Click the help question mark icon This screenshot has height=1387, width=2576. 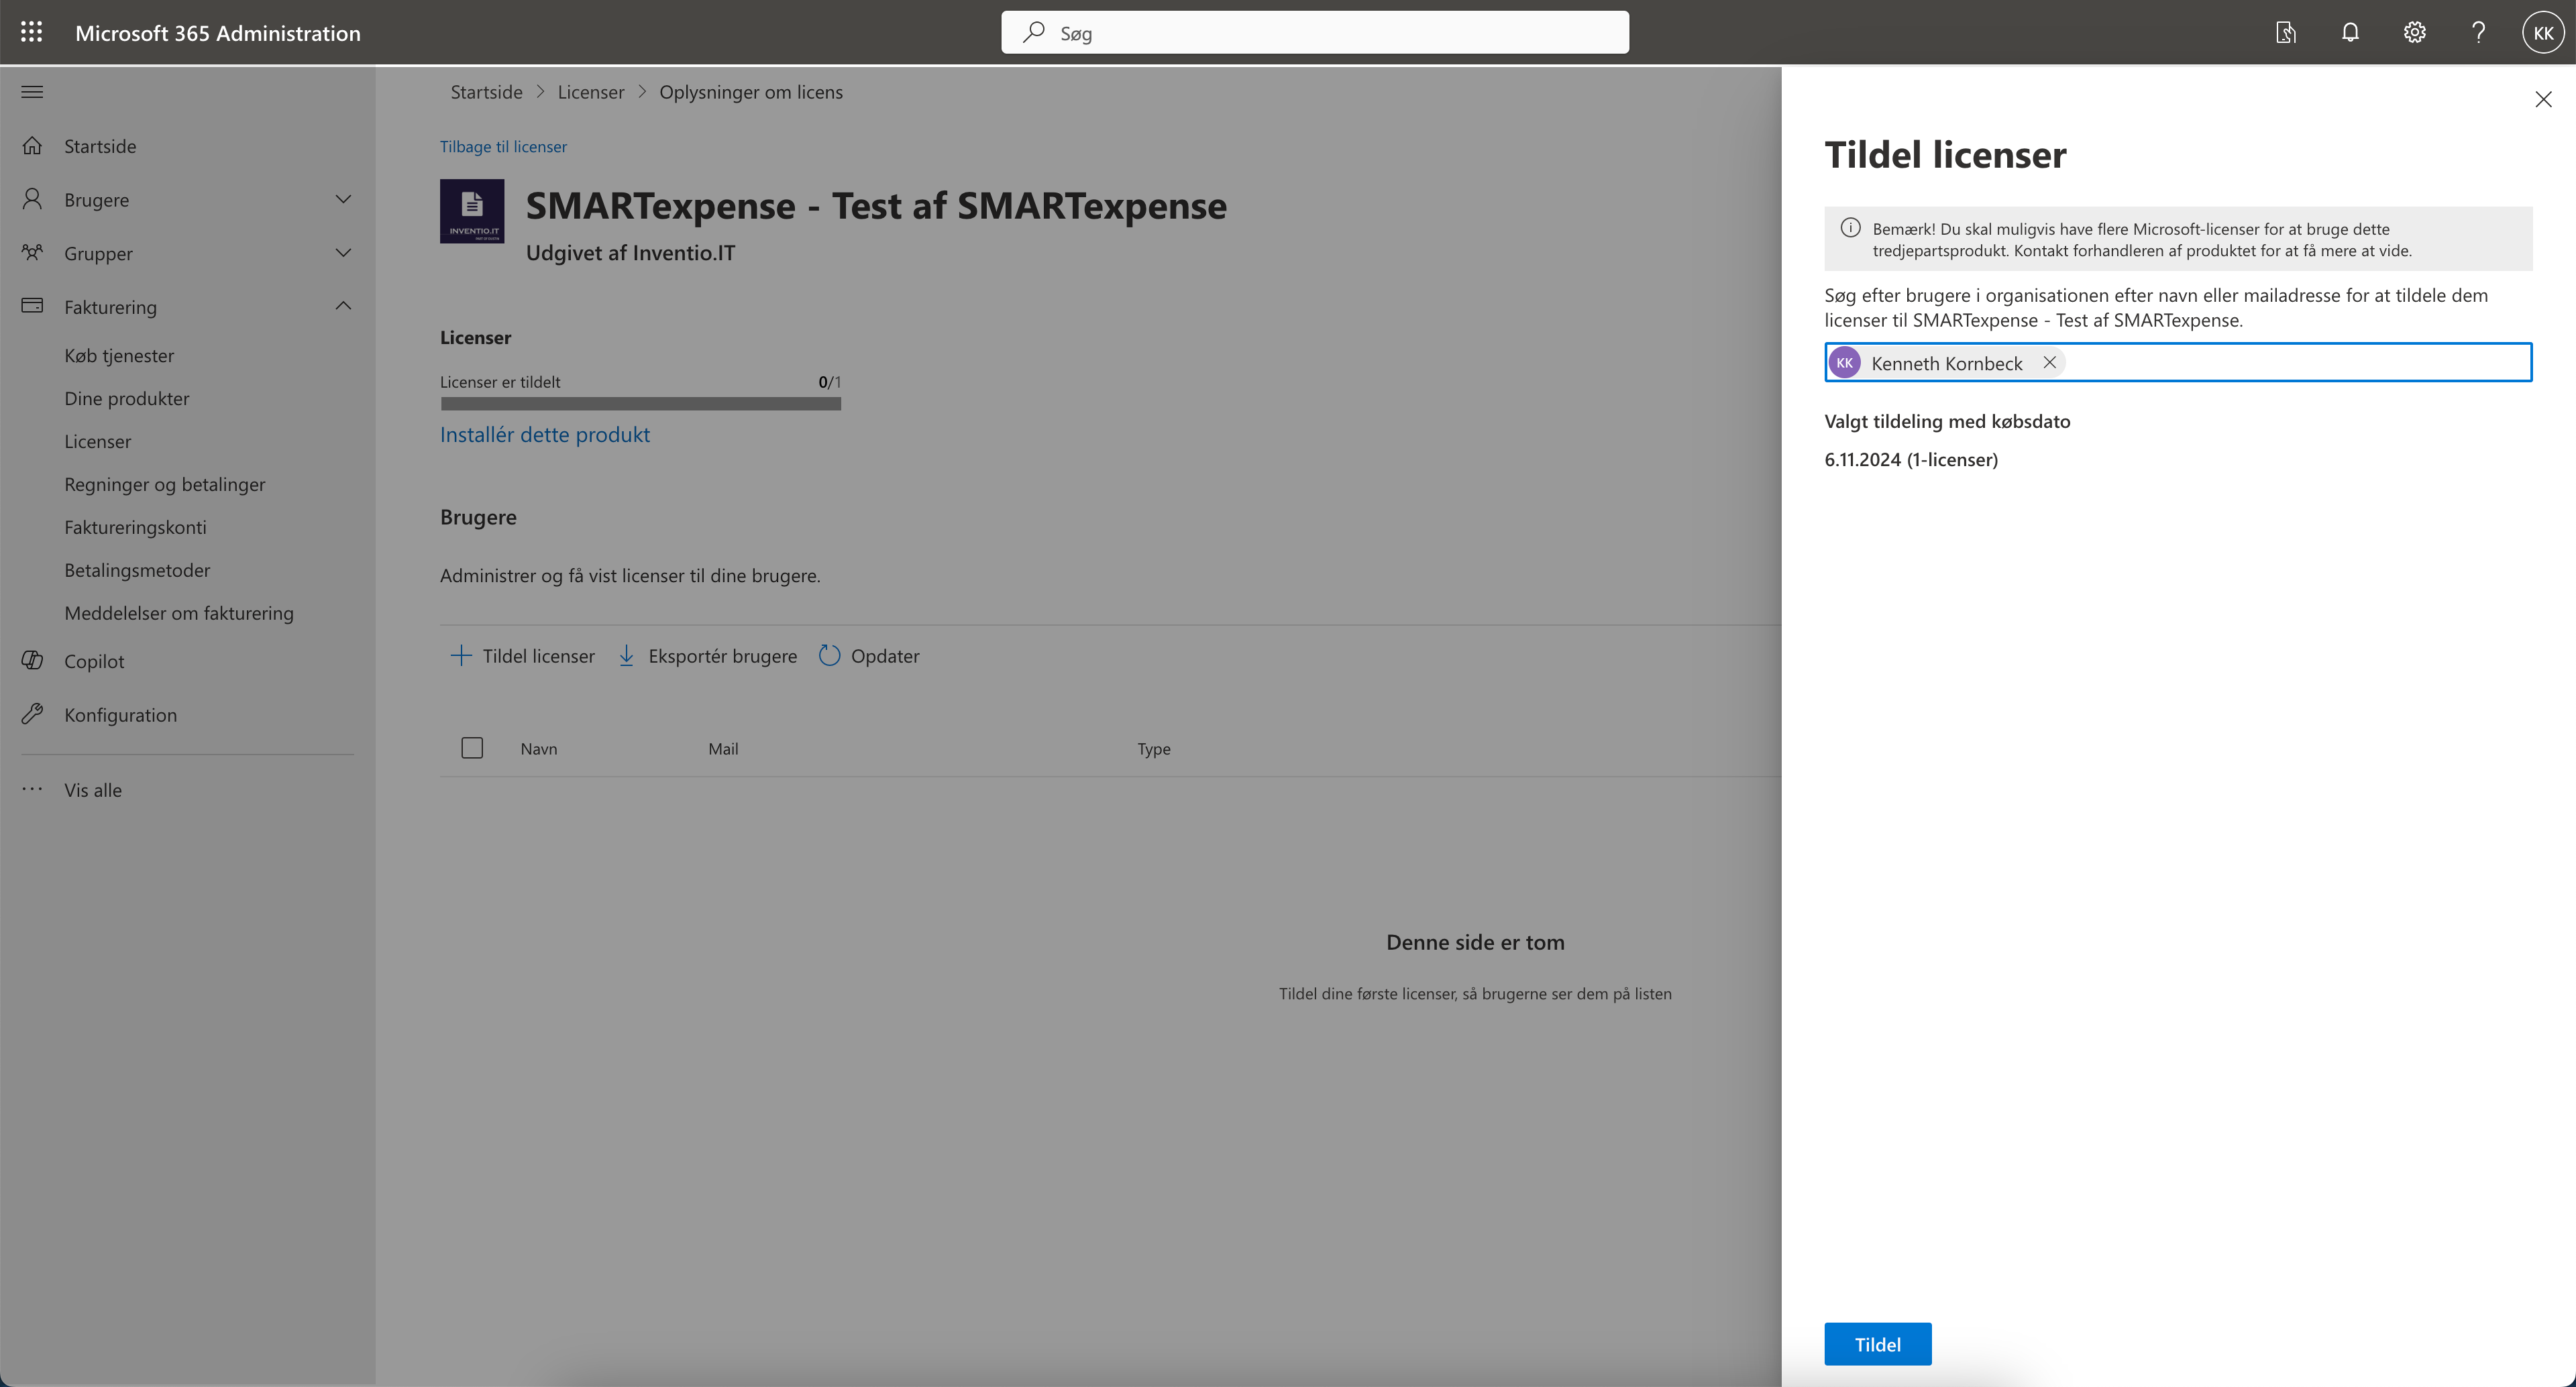pyautogui.click(x=2478, y=32)
